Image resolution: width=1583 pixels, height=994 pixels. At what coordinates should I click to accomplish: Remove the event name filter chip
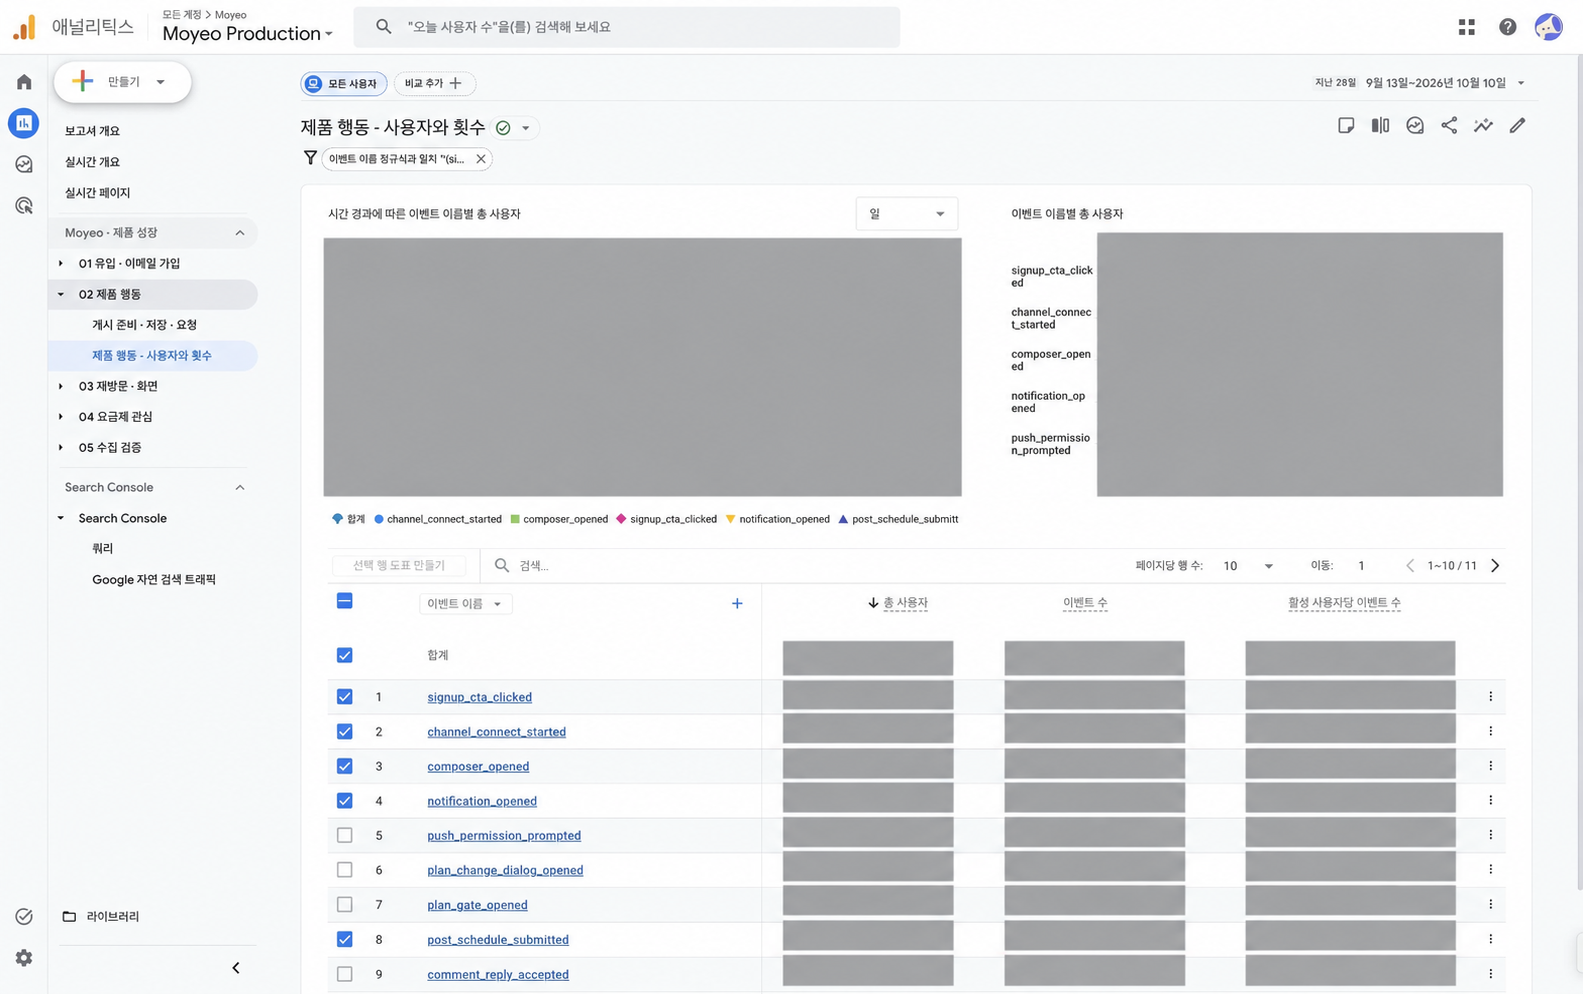click(x=481, y=159)
